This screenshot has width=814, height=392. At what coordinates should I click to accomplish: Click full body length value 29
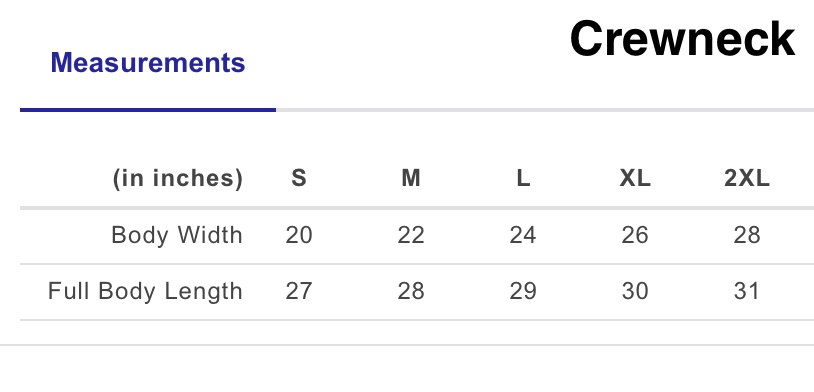pyautogui.click(x=523, y=291)
